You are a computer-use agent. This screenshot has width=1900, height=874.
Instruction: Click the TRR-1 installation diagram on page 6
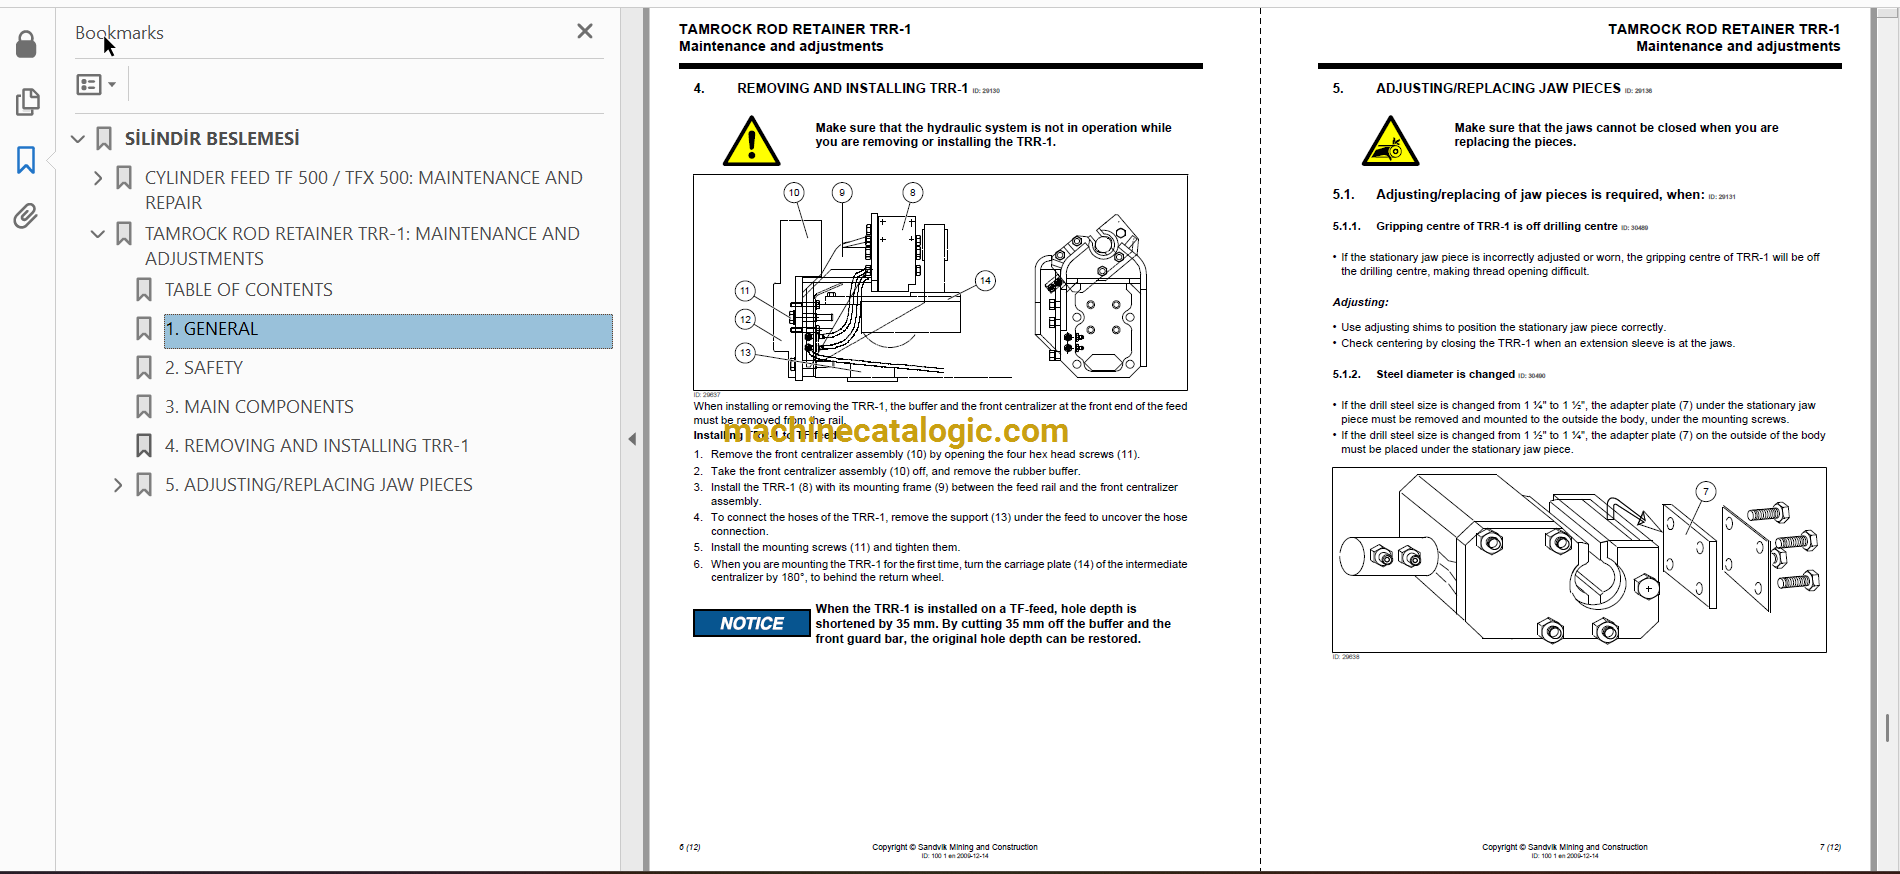click(x=940, y=283)
